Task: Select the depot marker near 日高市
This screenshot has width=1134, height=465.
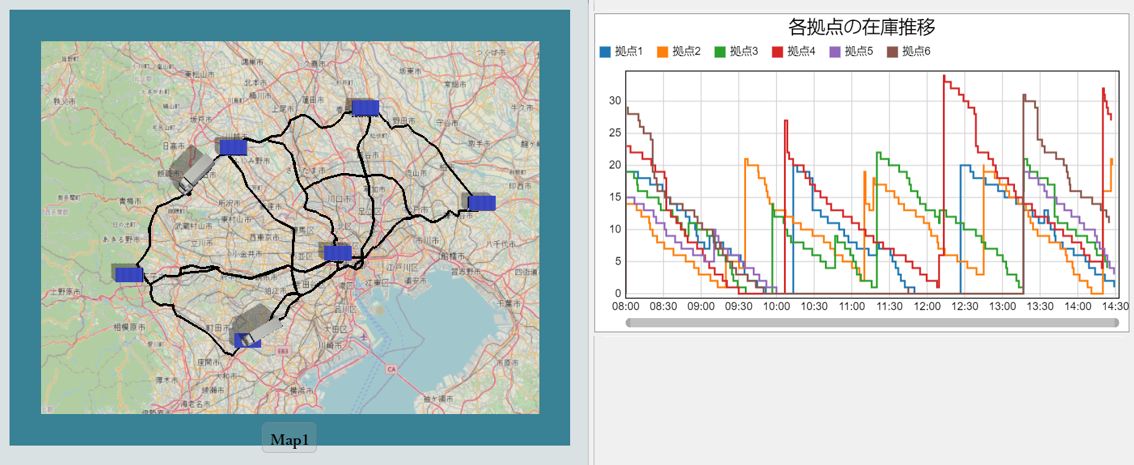Action: pyautogui.click(x=232, y=146)
